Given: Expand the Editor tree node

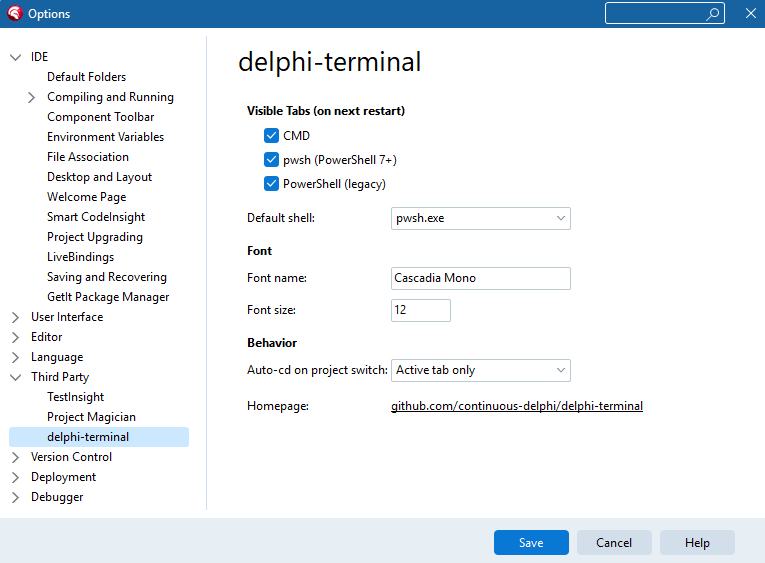Looking at the screenshot, I should [16, 338].
